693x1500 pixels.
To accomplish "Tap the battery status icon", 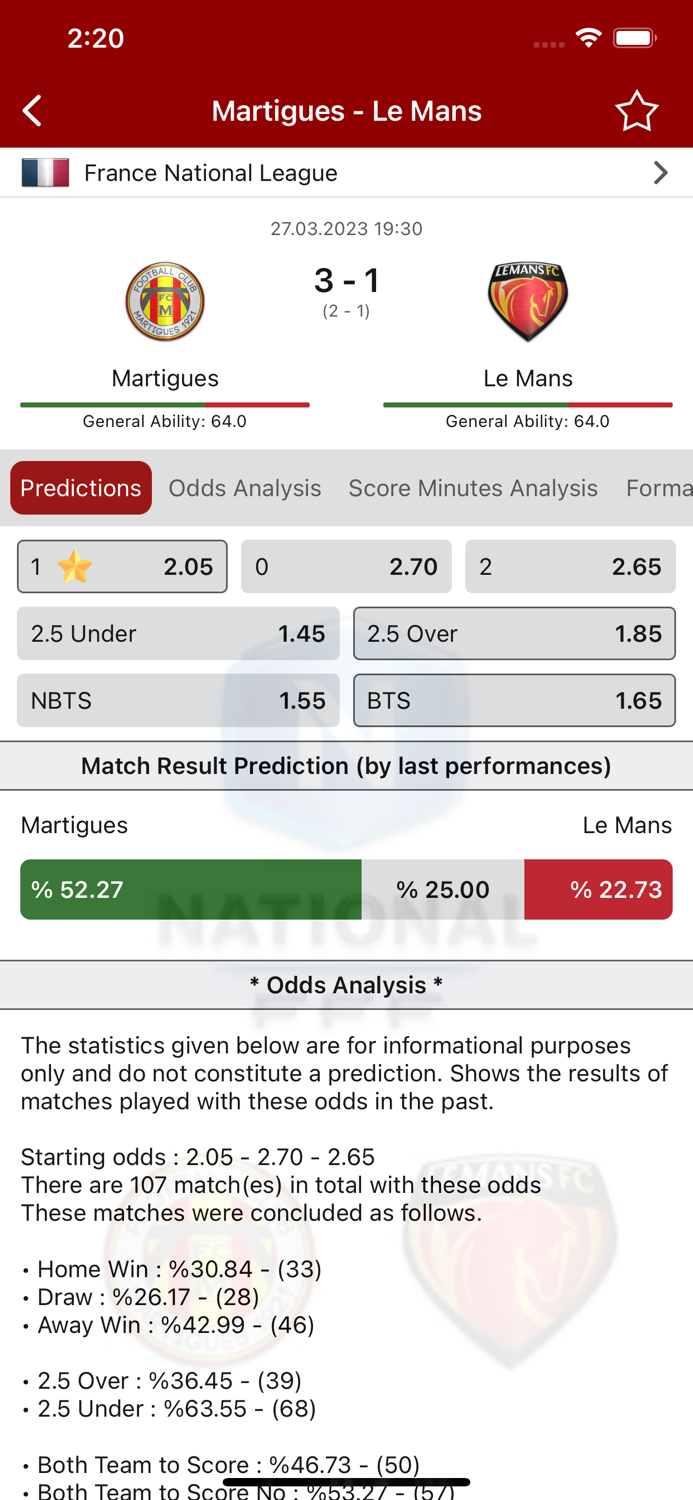I will point(635,38).
